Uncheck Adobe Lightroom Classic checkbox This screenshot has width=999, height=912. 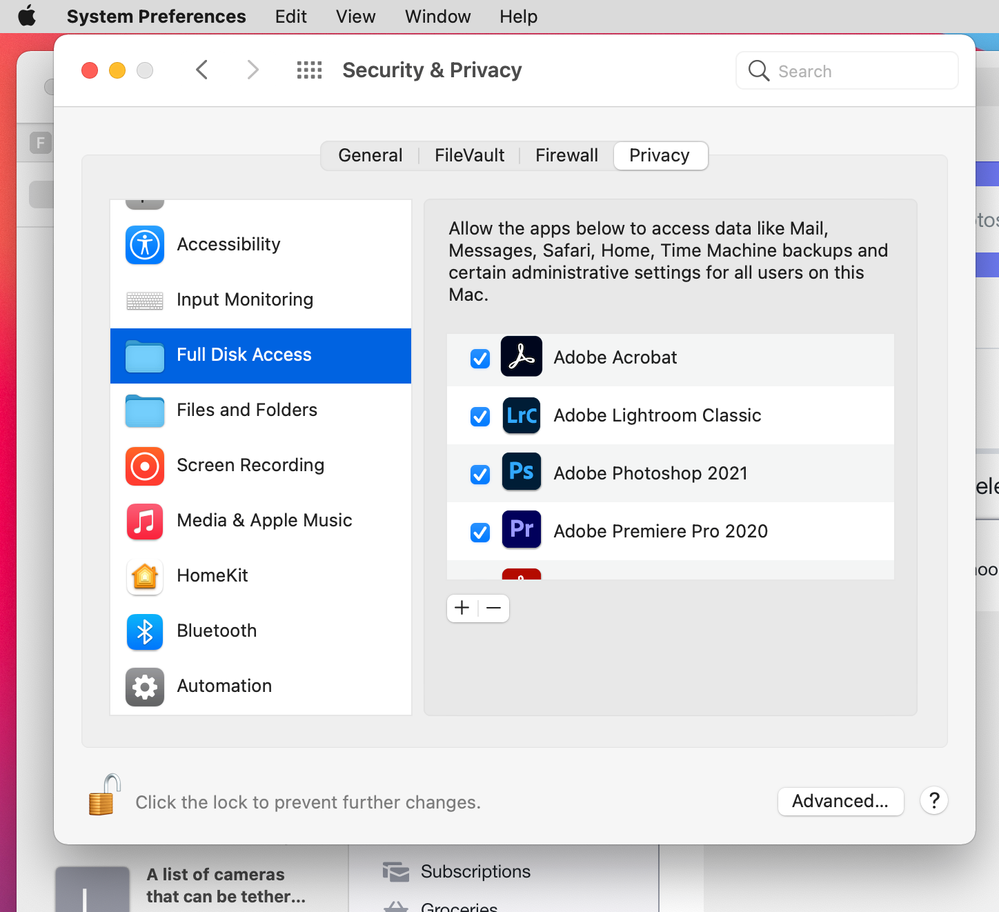480,417
